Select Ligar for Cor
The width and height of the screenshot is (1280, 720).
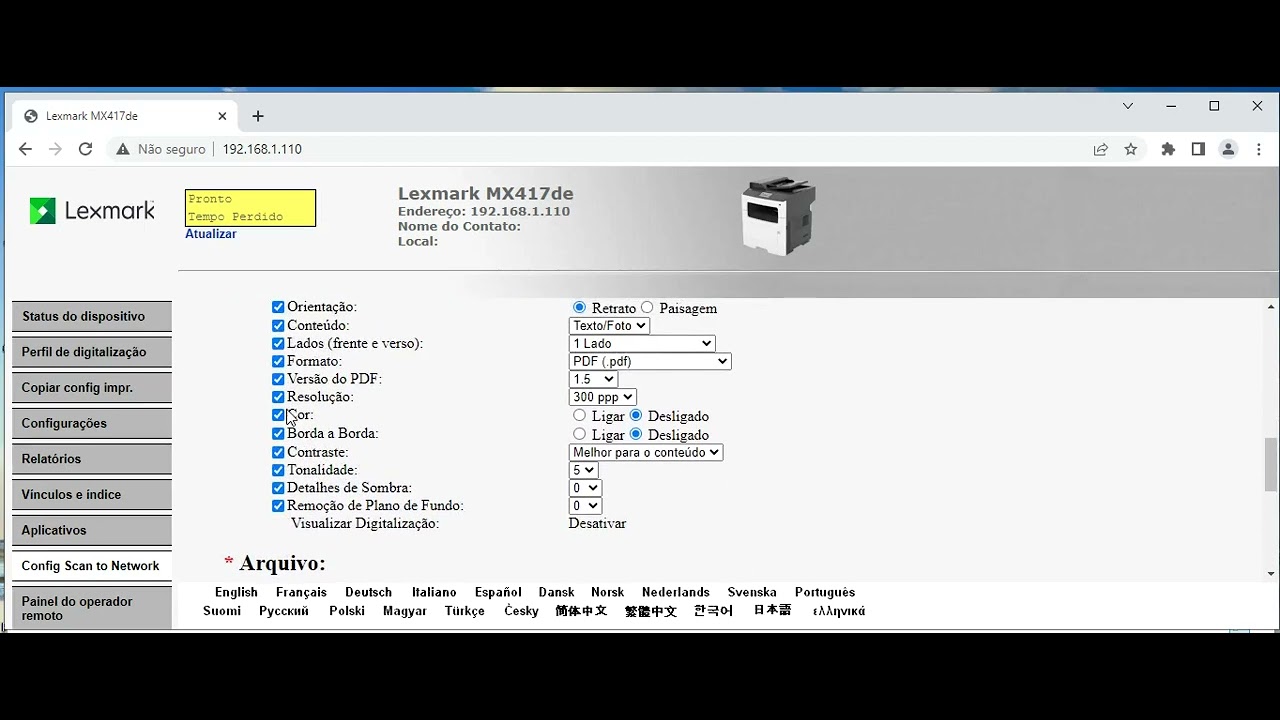tap(579, 415)
